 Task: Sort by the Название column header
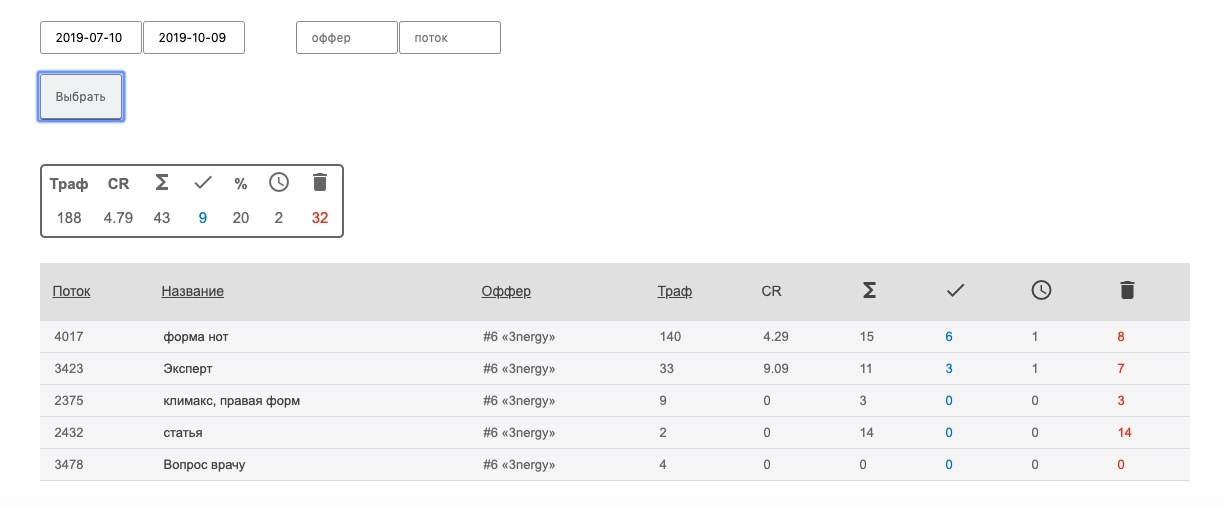click(192, 292)
